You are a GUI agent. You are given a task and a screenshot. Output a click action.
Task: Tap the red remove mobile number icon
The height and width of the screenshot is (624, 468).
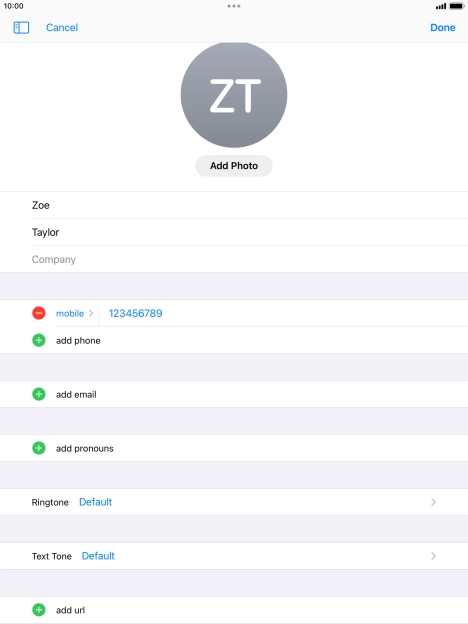point(39,313)
